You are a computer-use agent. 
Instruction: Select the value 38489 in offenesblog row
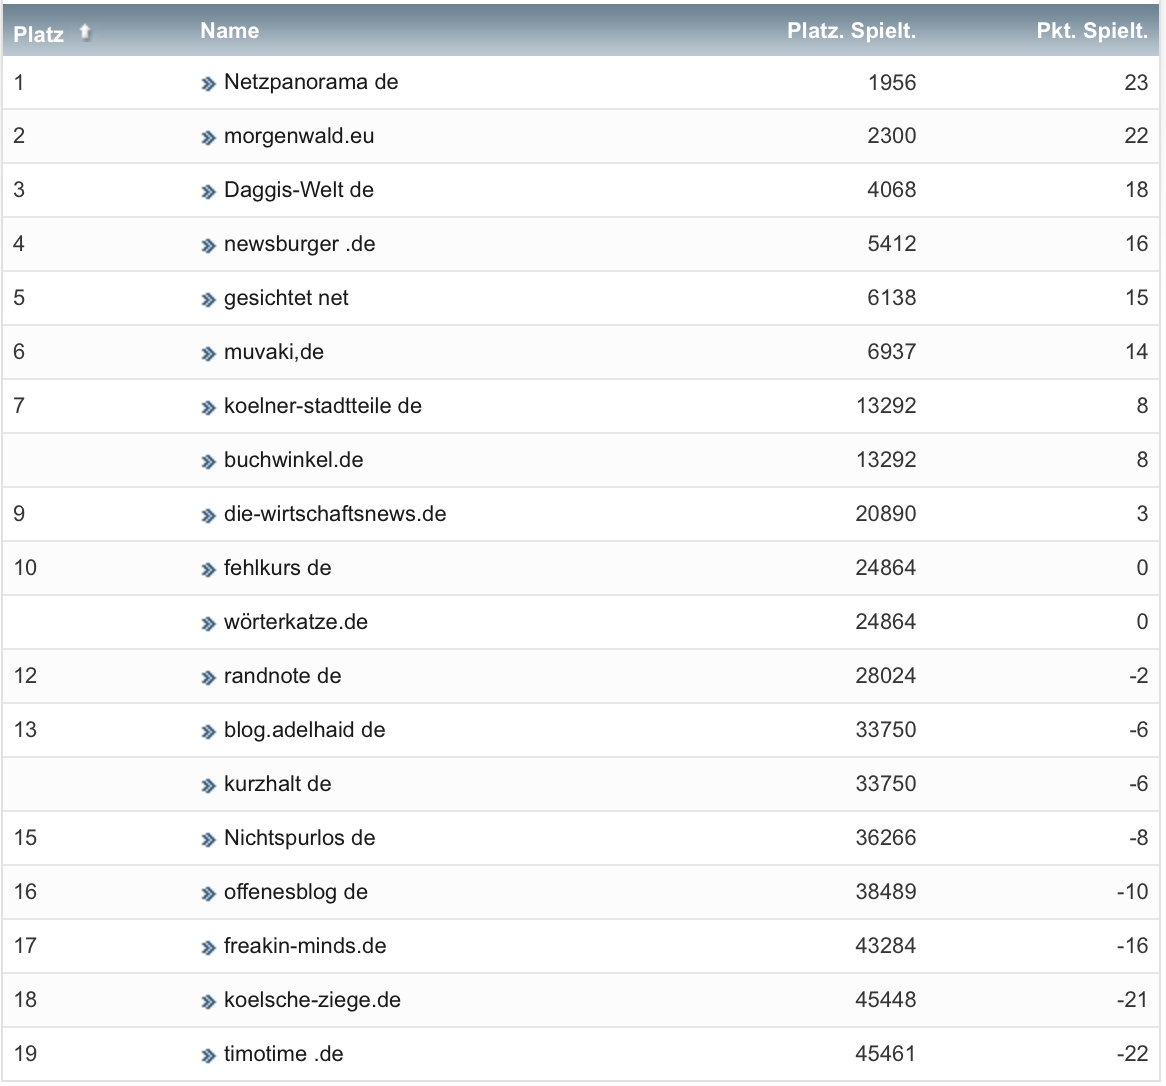point(886,892)
